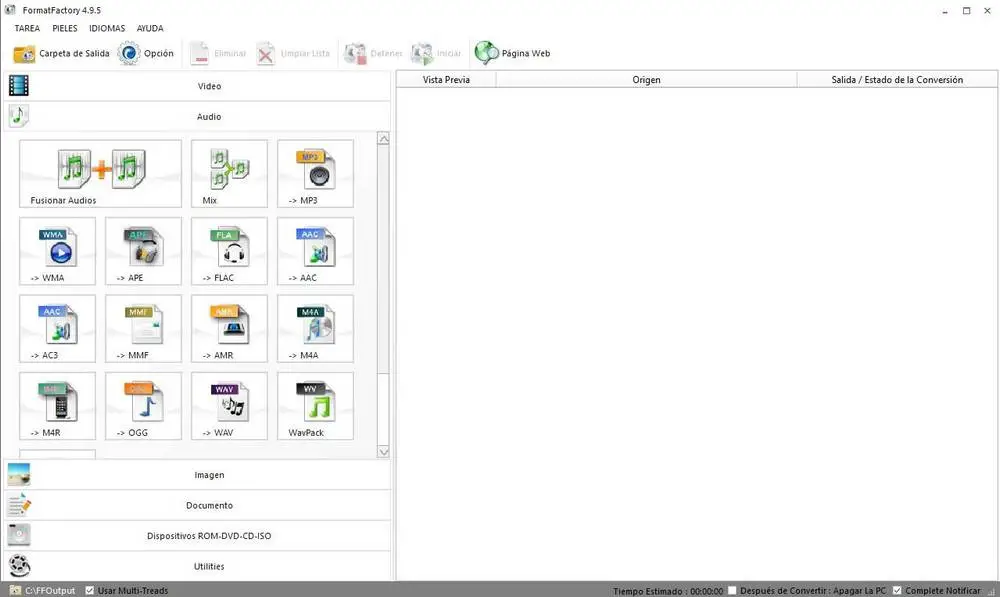Image resolution: width=1000 pixels, height=597 pixels.
Task: Select the convert to MMF icon
Action: (143, 328)
